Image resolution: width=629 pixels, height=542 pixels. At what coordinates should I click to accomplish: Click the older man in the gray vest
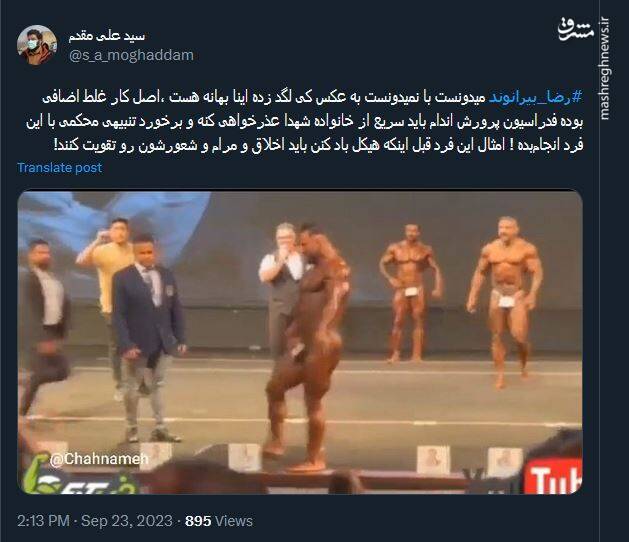coord(281,281)
